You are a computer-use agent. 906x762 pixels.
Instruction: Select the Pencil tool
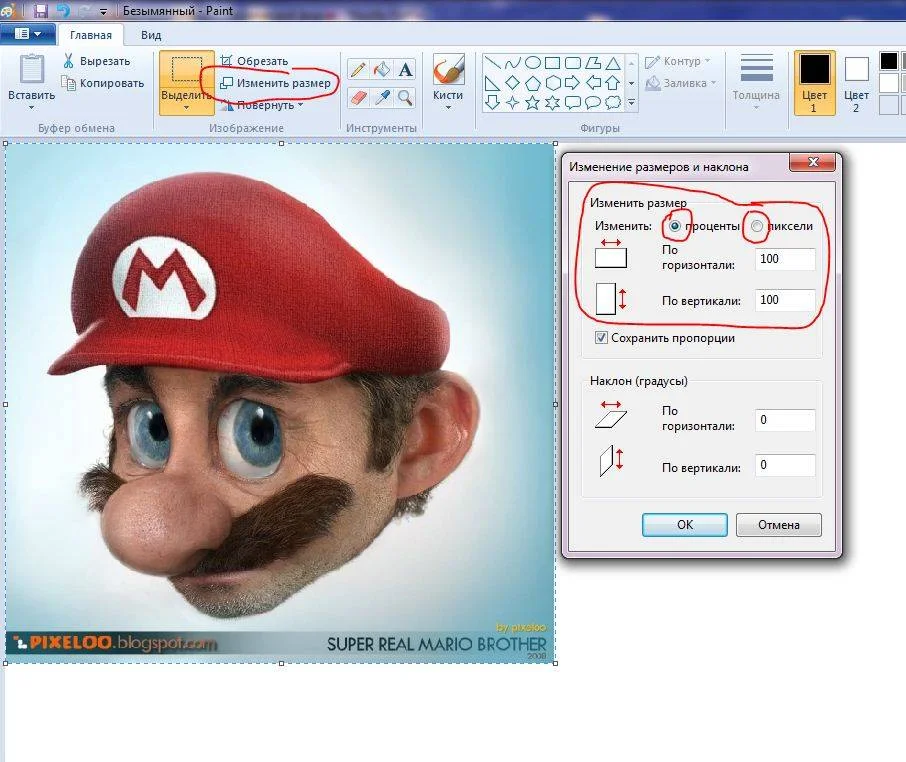(358, 70)
